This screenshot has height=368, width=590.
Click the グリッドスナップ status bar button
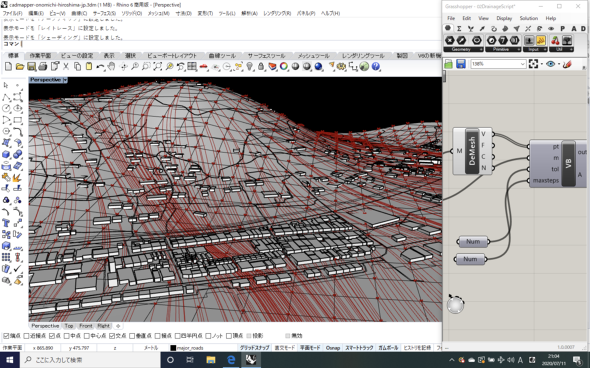255,348
